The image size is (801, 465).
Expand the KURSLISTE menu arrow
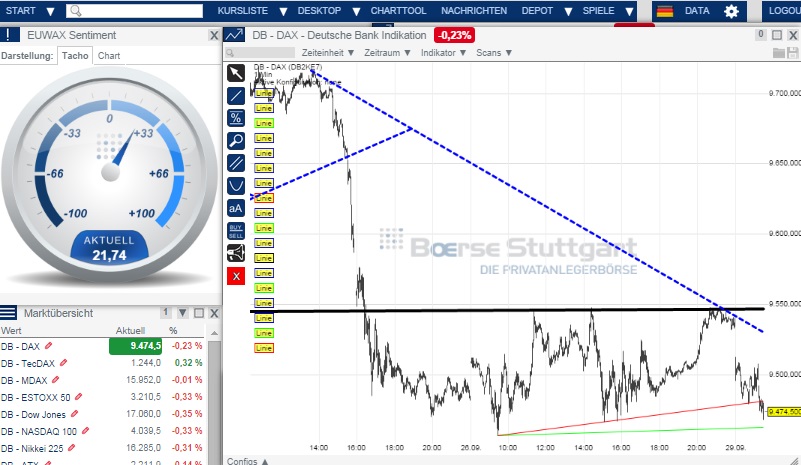coord(283,11)
